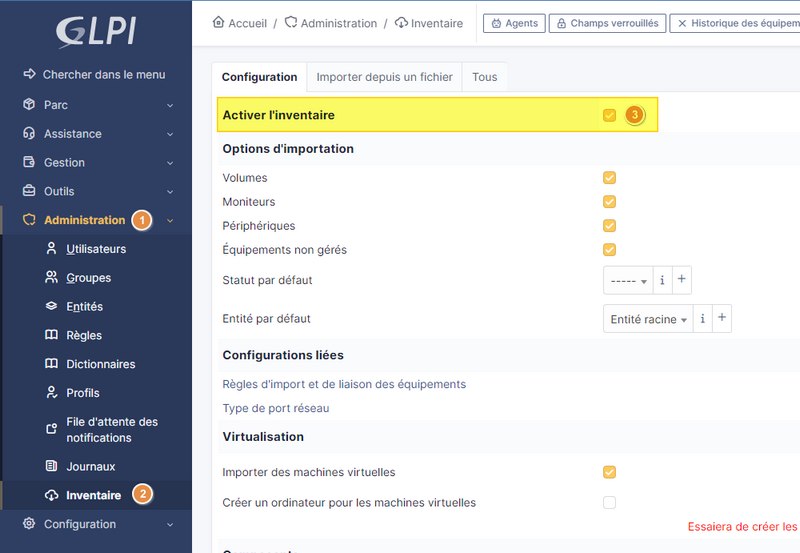Click the Outils briefcase icon
800x553 pixels.
(x=29, y=190)
